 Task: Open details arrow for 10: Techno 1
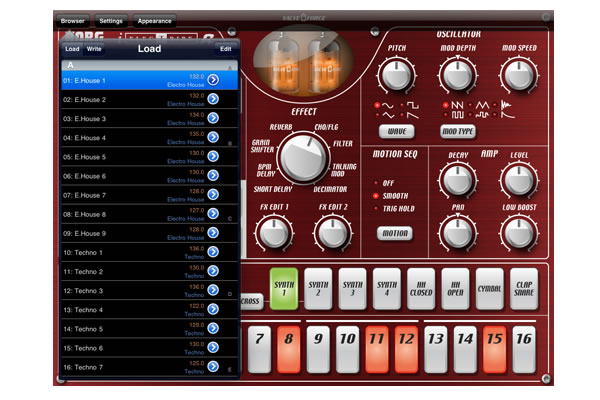[x=213, y=252]
